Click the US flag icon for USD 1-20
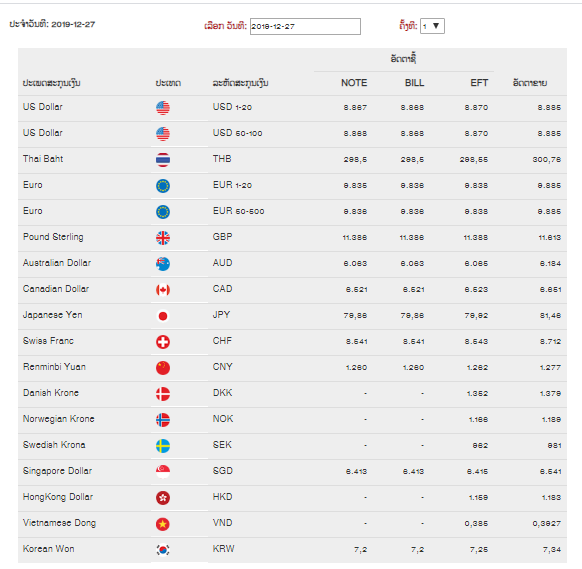Screen dimensions: 582x569 click(163, 108)
